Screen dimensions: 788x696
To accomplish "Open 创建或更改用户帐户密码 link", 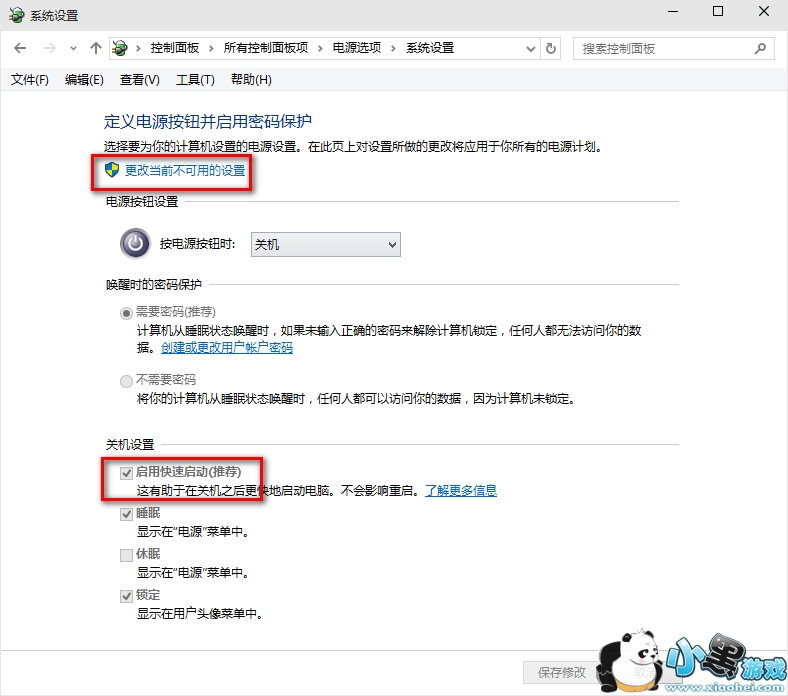I will pyautogui.click(x=227, y=348).
